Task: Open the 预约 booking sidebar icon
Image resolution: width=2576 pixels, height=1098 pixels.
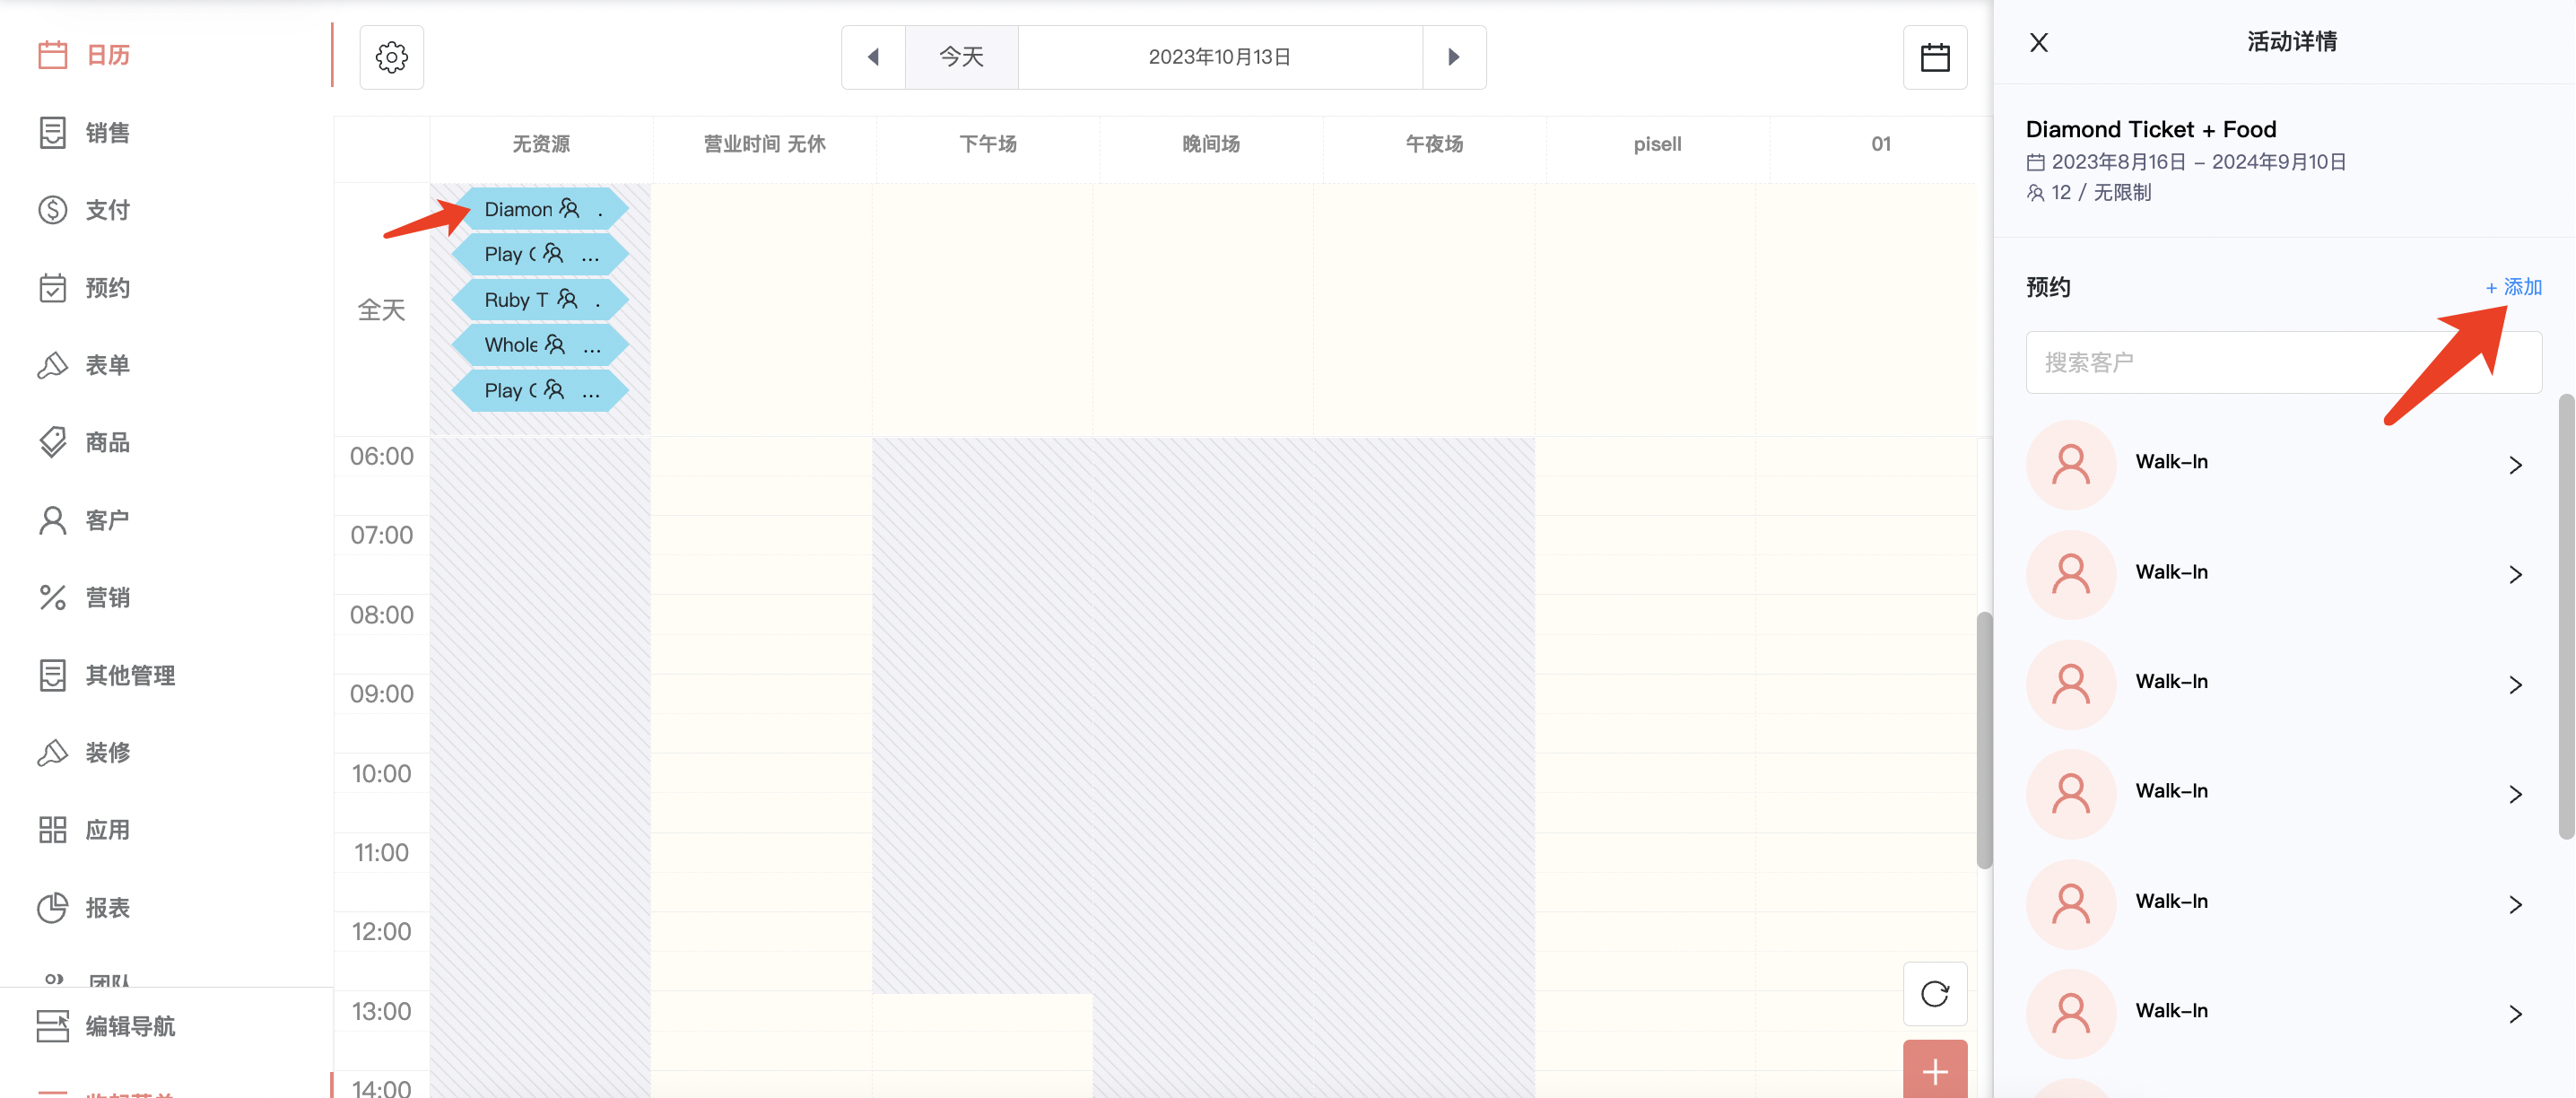Action: pos(52,288)
